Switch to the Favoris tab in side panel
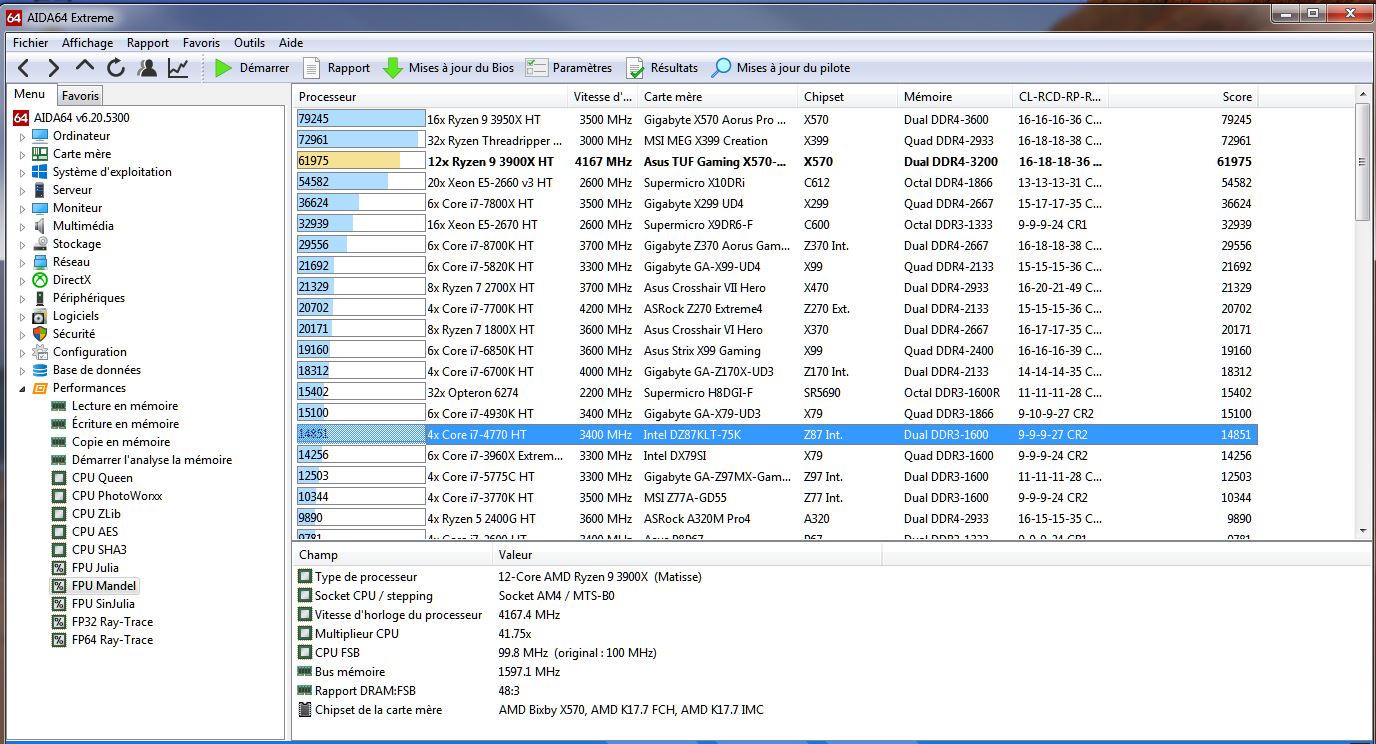The width and height of the screenshot is (1376, 744). pos(80,96)
